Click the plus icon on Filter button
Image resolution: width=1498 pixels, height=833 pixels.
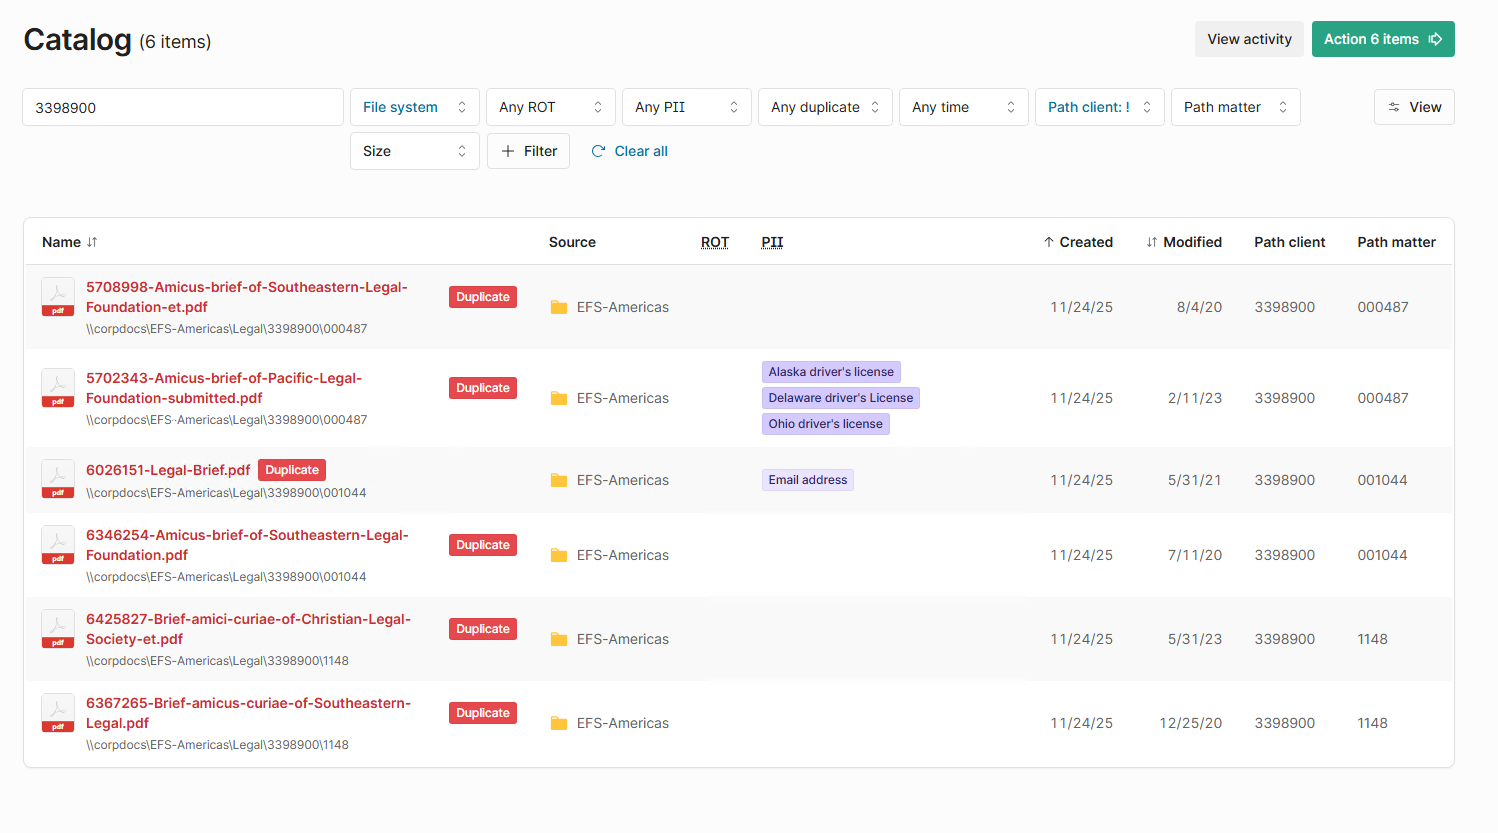(x=508, y=151)
